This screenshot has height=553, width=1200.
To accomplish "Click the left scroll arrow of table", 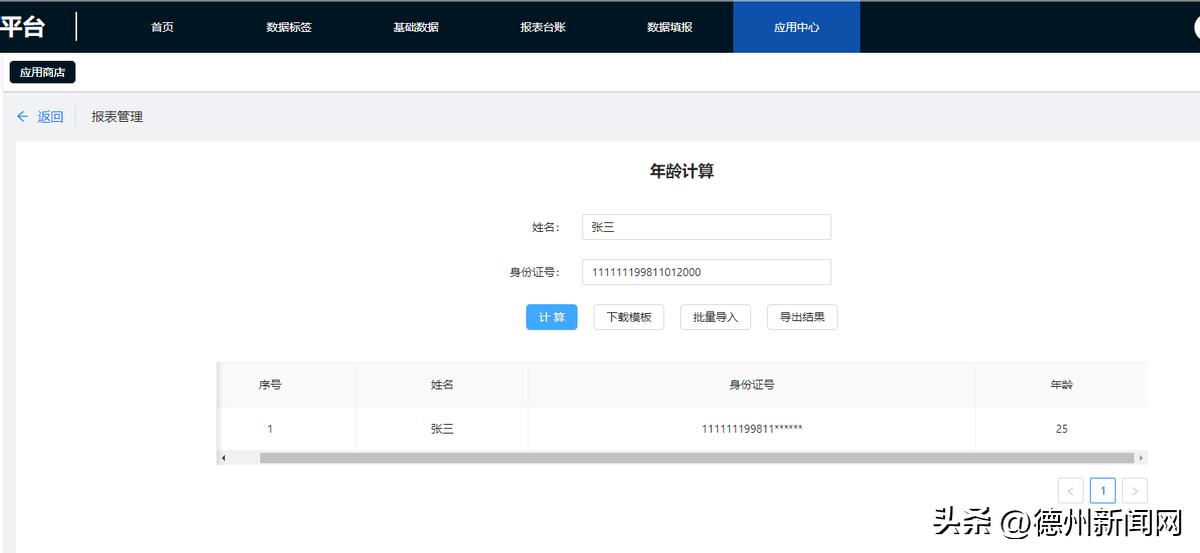I will [223, 458].
